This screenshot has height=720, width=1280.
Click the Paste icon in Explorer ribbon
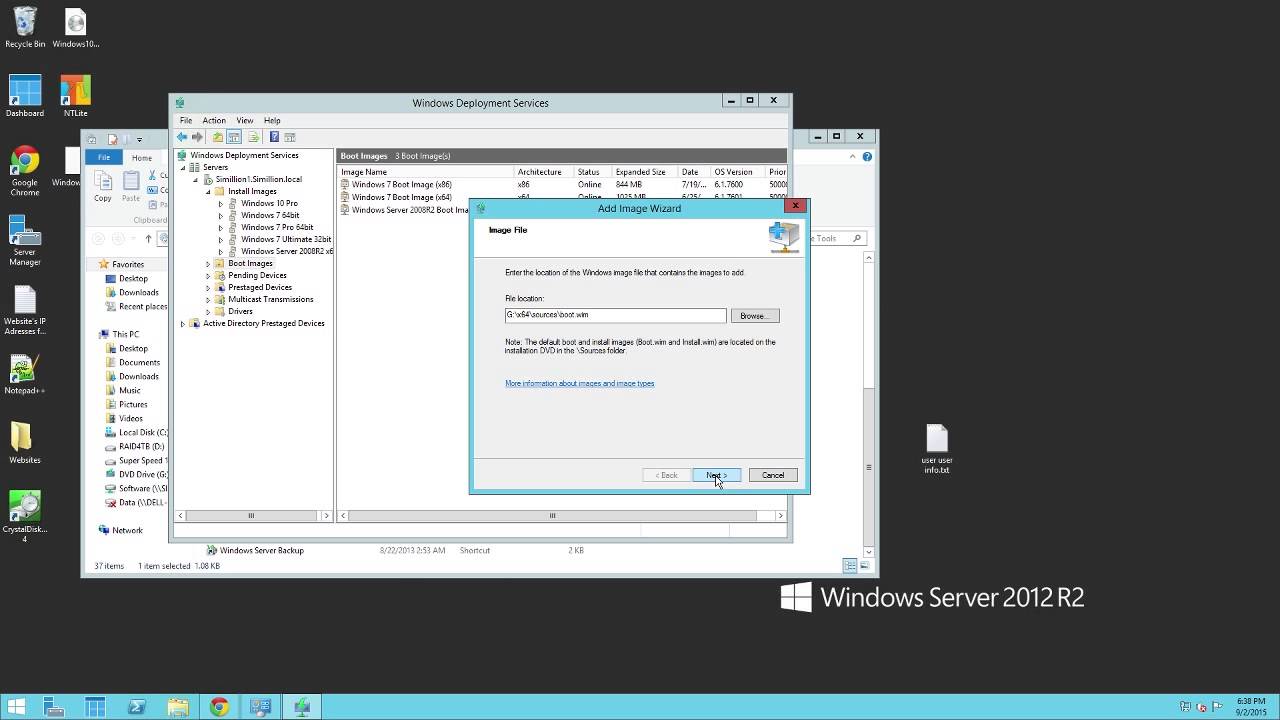131,186
